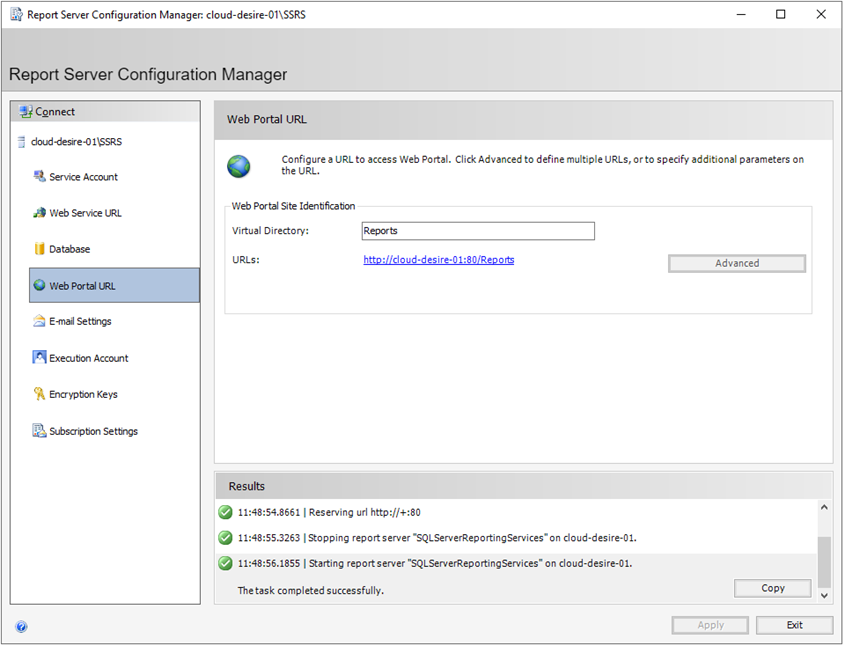This screenshot has width=845, height=646.
Task: Click the Results scrollbar down arrow
Action: pos(824,594)
